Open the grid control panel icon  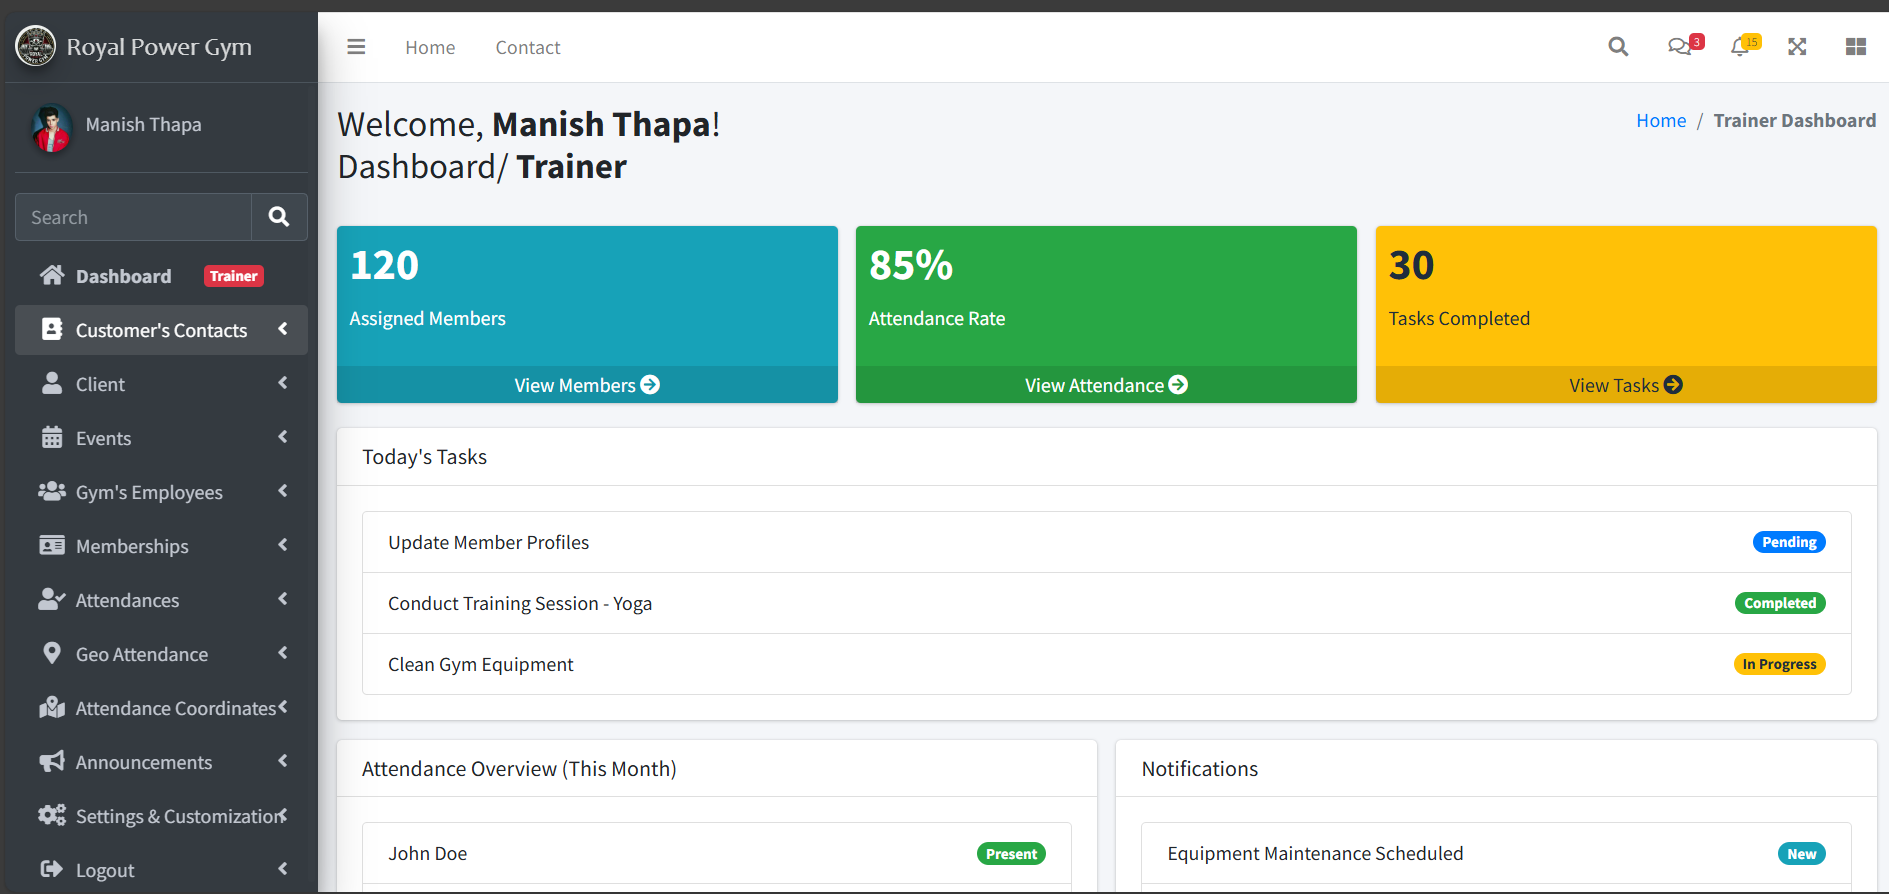(x=1855, y=47)
